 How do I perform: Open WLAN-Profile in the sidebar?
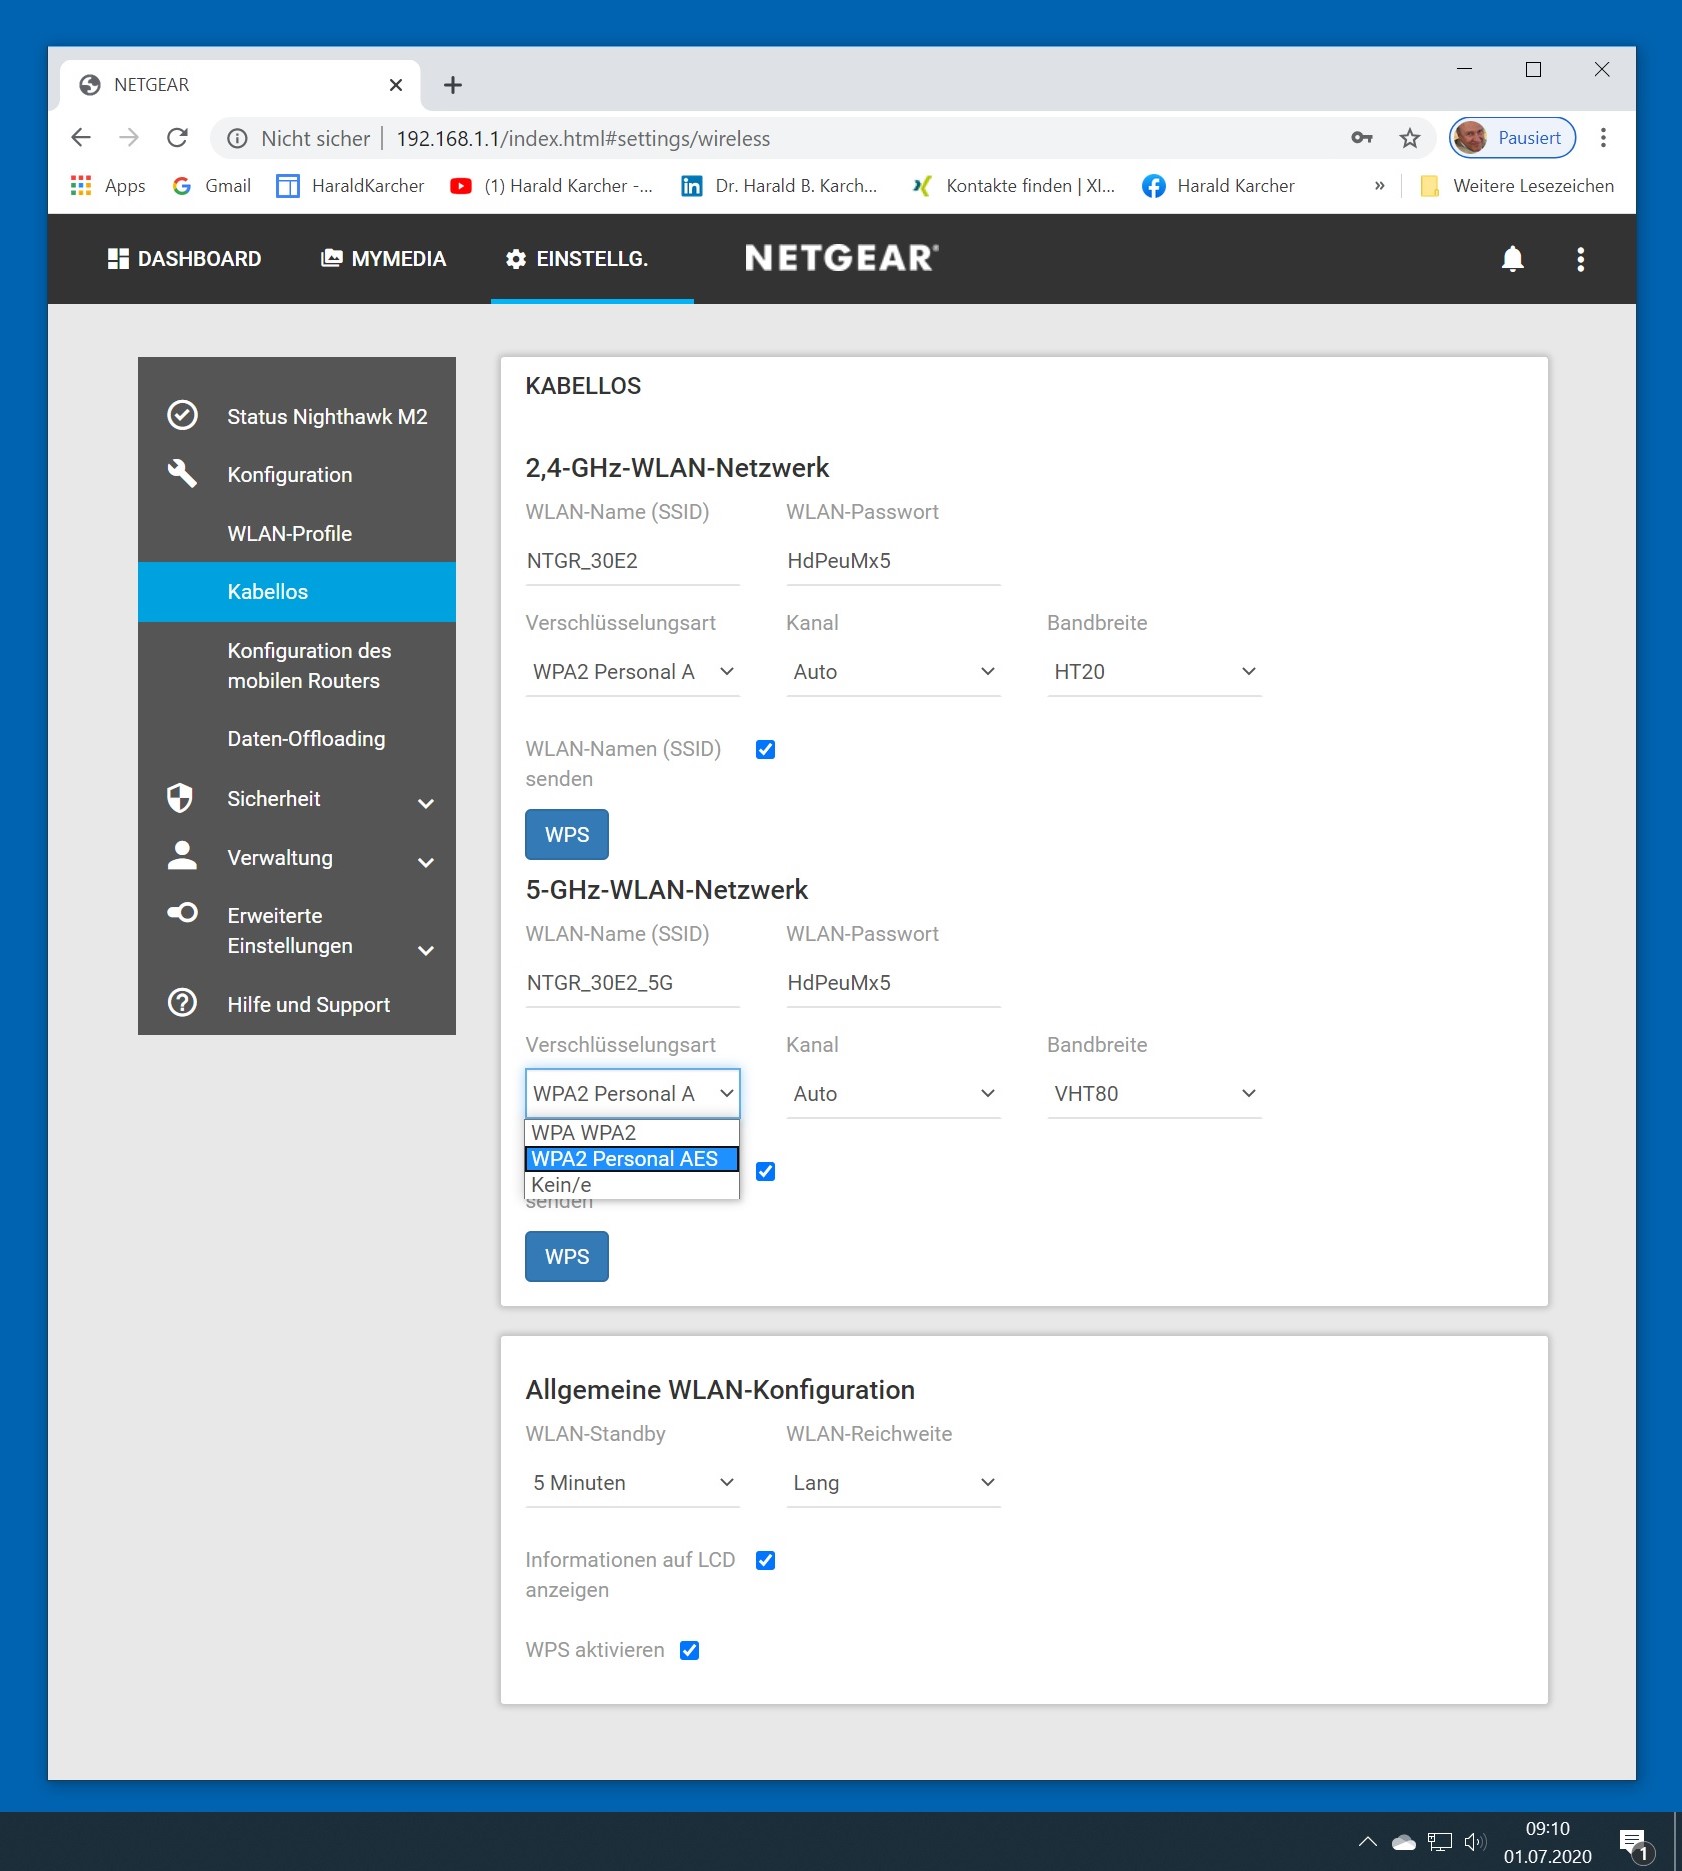coord(289,533)
